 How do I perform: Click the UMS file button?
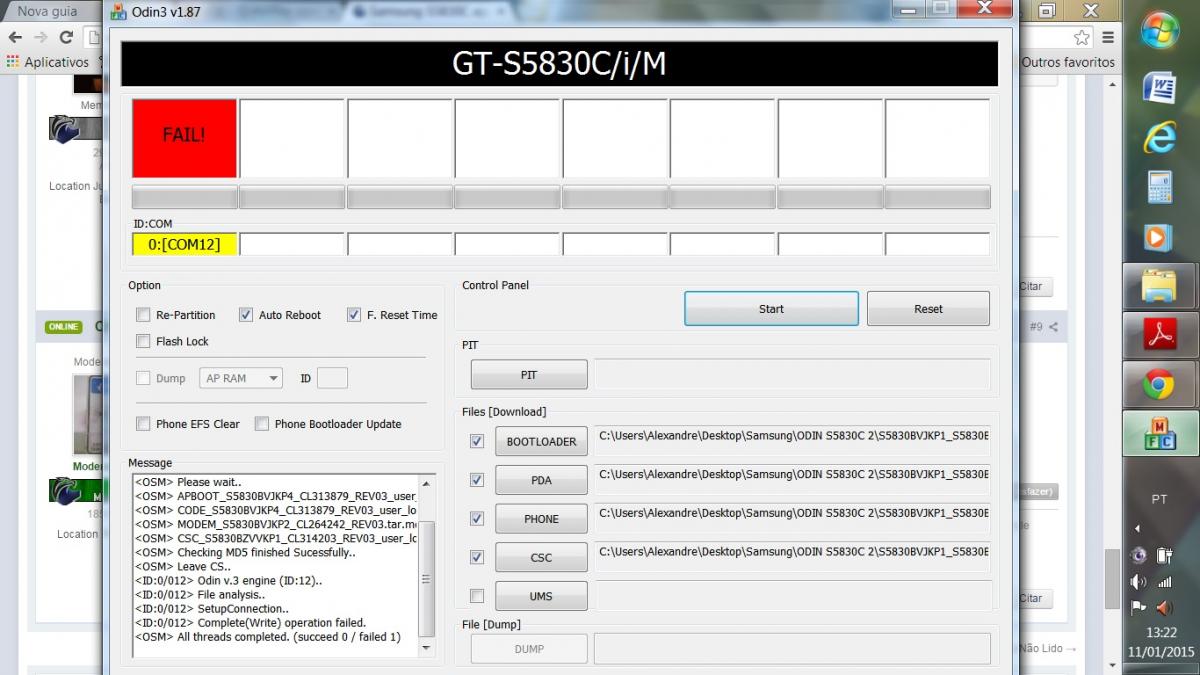[541, 596]
